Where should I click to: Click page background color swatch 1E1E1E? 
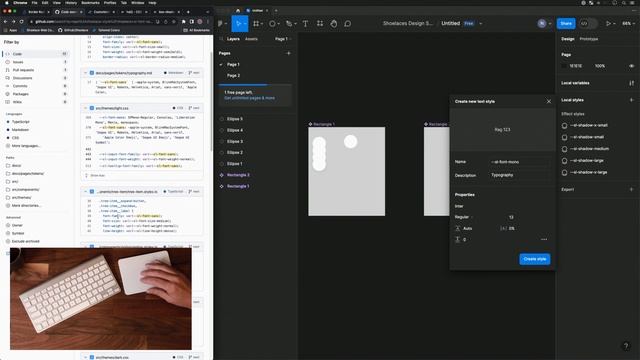(x=564, y=66)
